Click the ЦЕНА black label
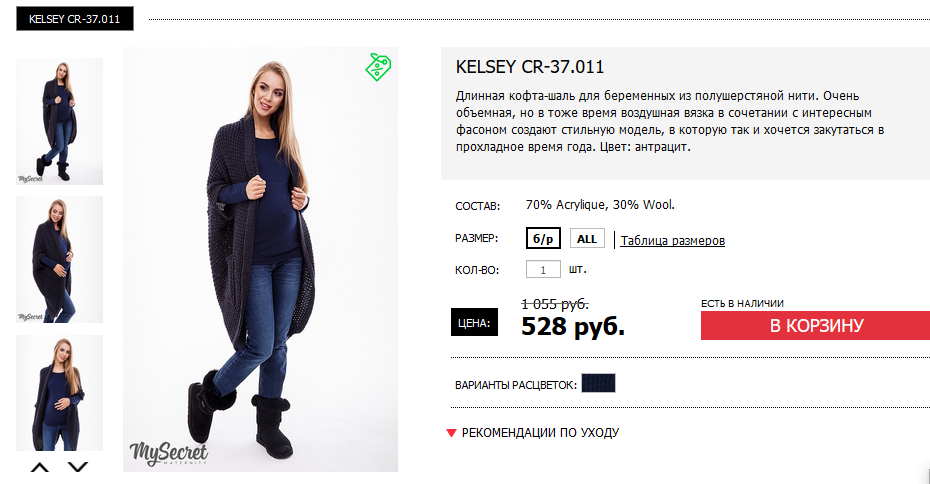 pyautogui.click(x=474, y=323)
